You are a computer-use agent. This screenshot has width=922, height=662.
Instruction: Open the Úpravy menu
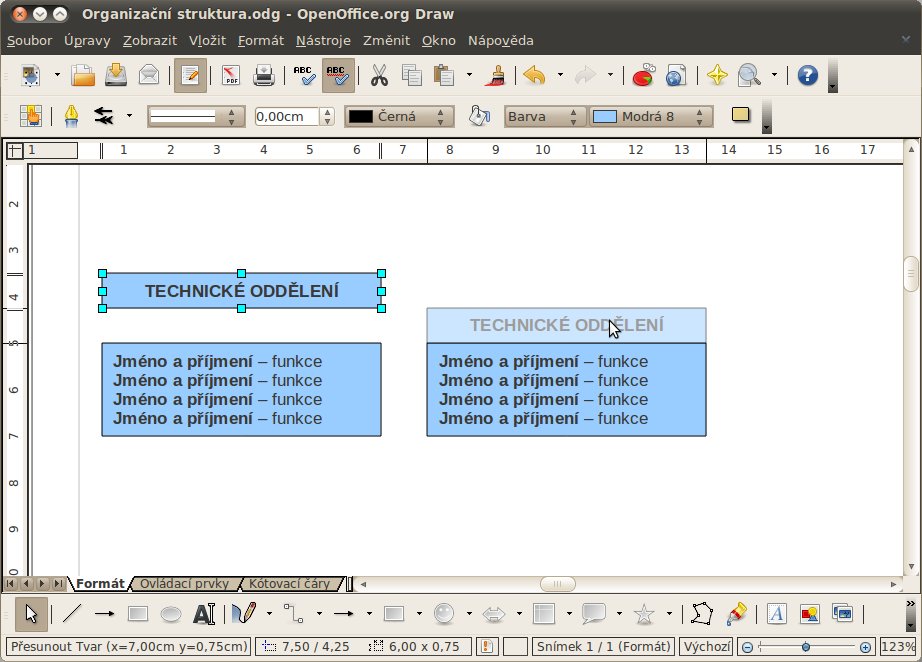[x=87, y=41]
